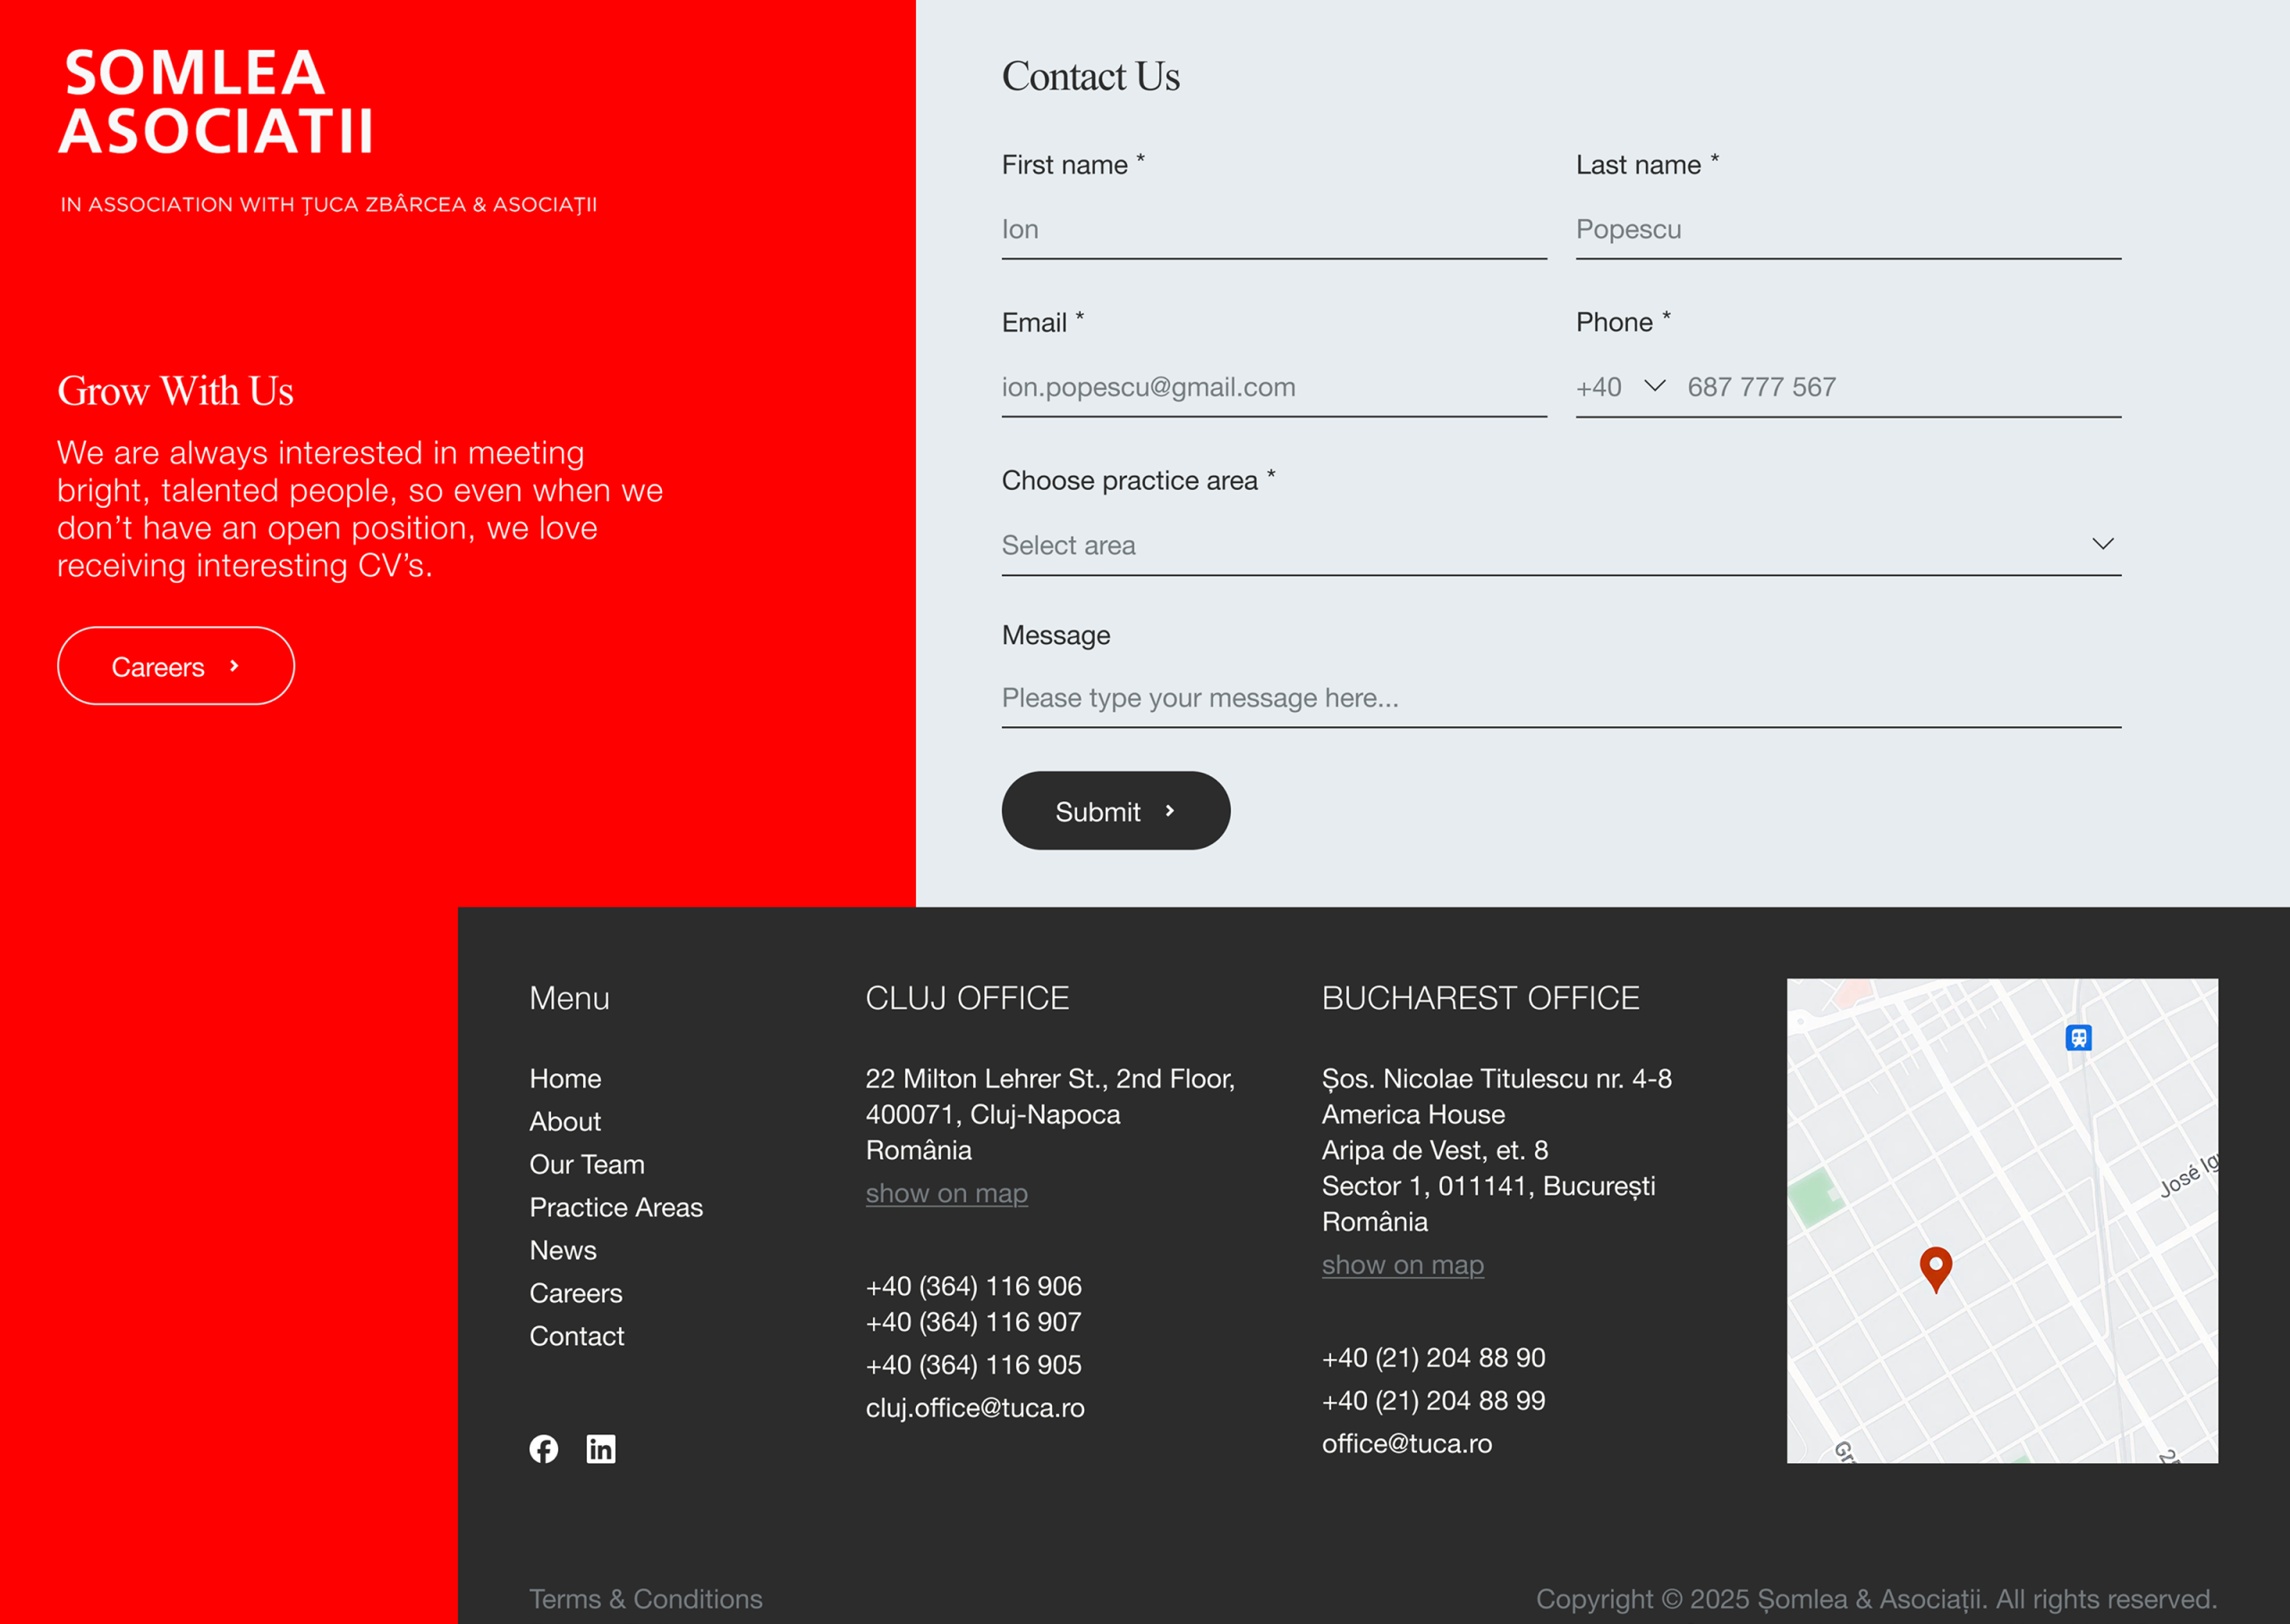The width and height of the screenshot is (2290, 1624).
Task: Focus the Last name input field
Action: coord(1848,230)
